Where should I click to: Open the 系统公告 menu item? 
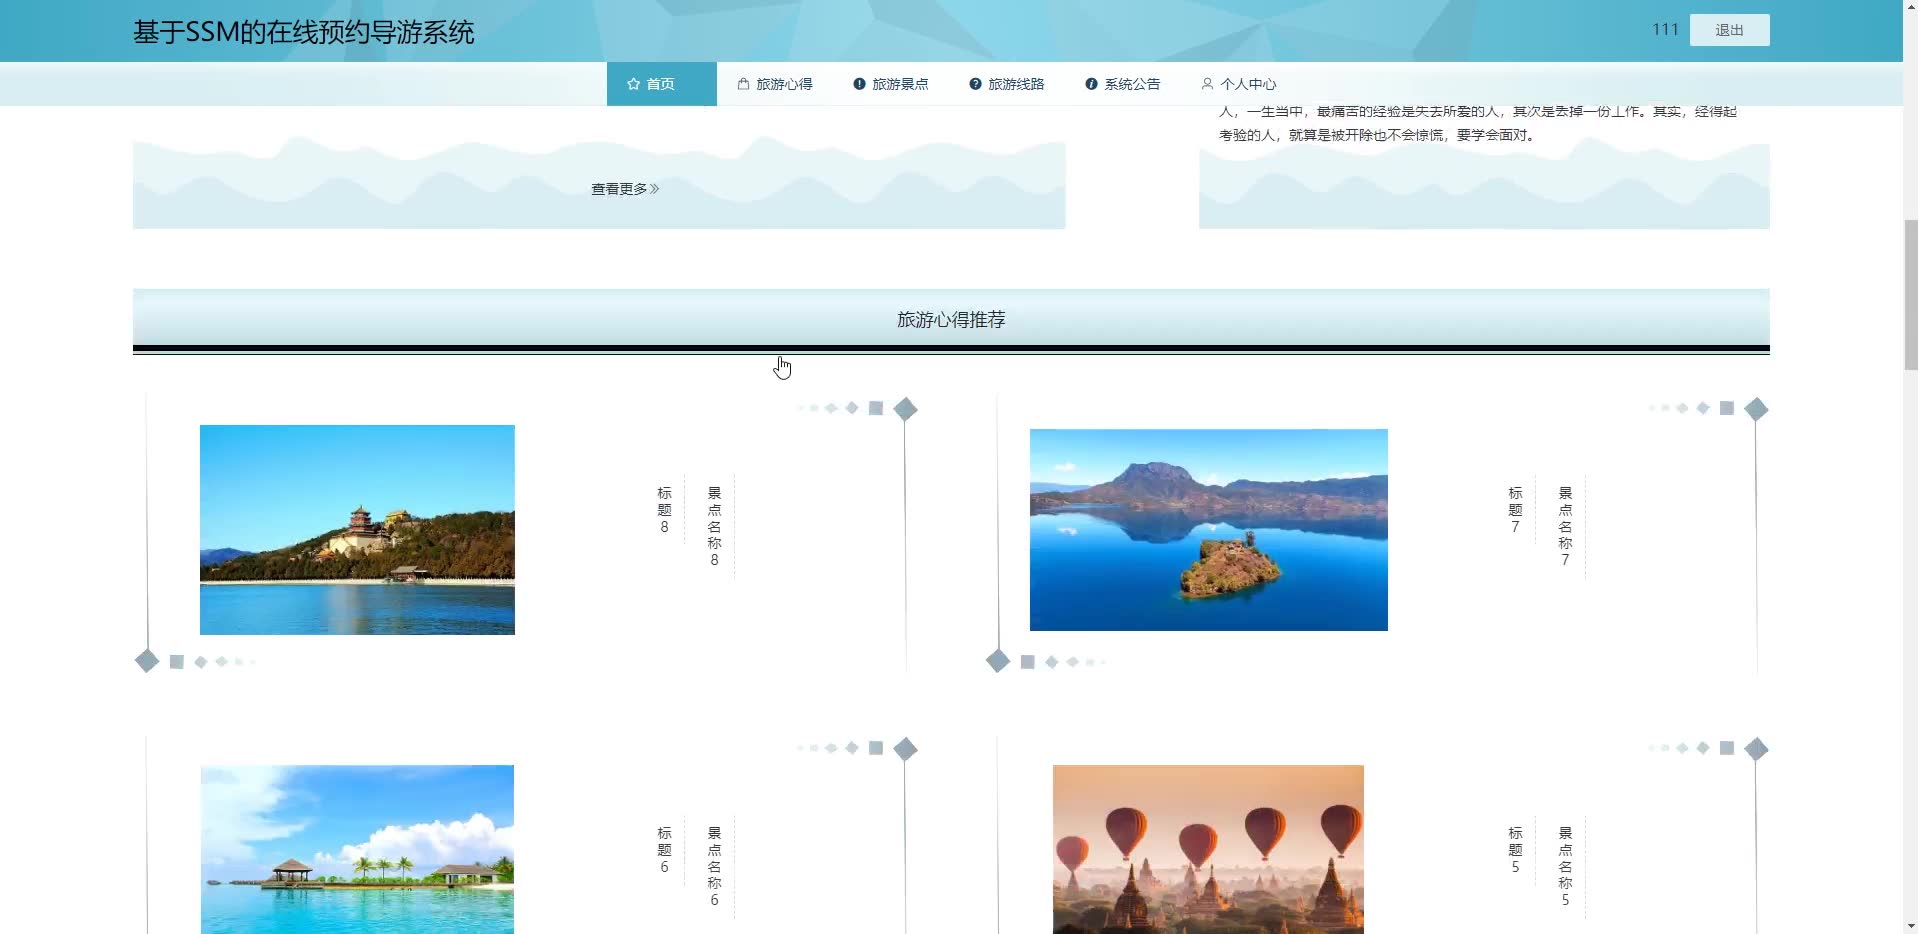point(1123,84)
